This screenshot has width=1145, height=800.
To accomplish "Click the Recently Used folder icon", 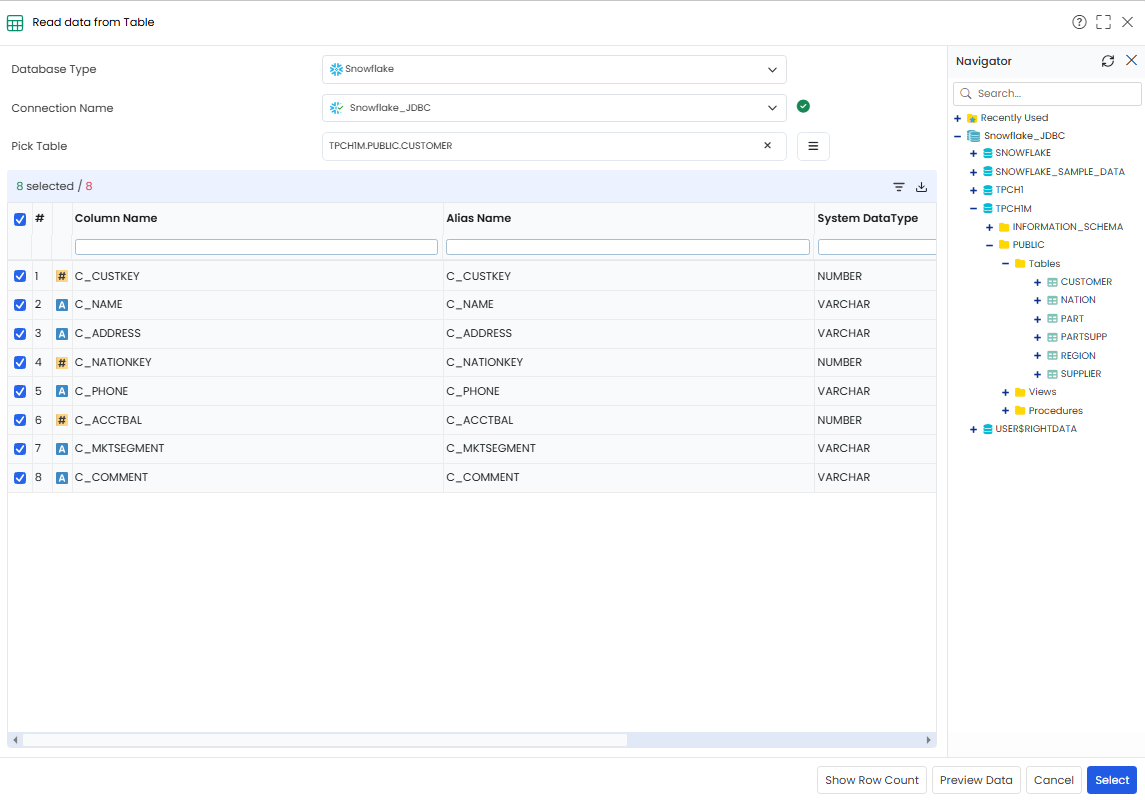I will 972,118.
